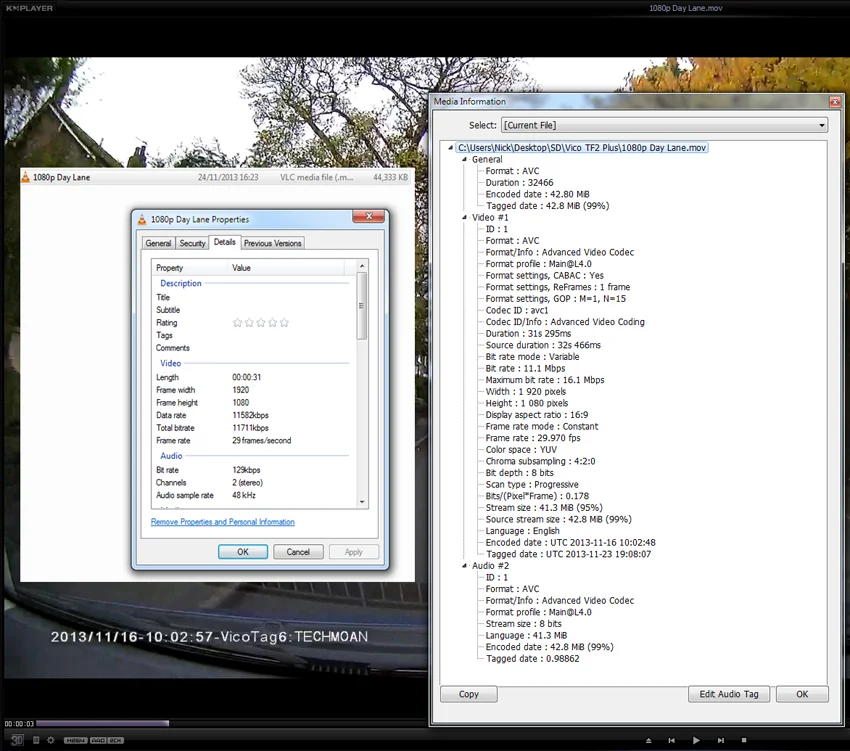
Task: Collapse the General tree section
Action: point(464,159)
